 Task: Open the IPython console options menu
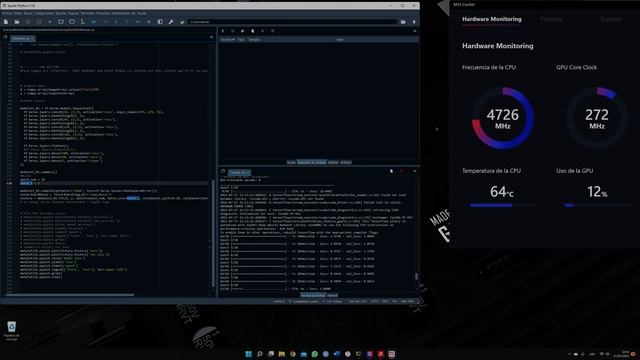pyautogui.click(x=415, y=171)
